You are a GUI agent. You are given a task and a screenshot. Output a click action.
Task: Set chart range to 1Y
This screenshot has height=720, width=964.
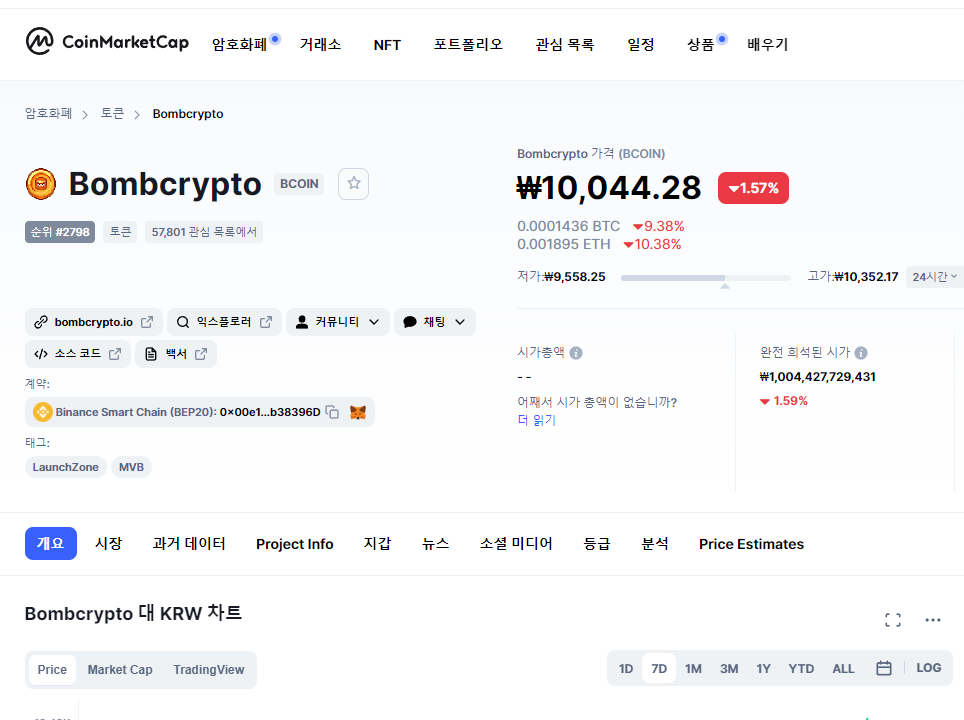click(x=764, y=668)
